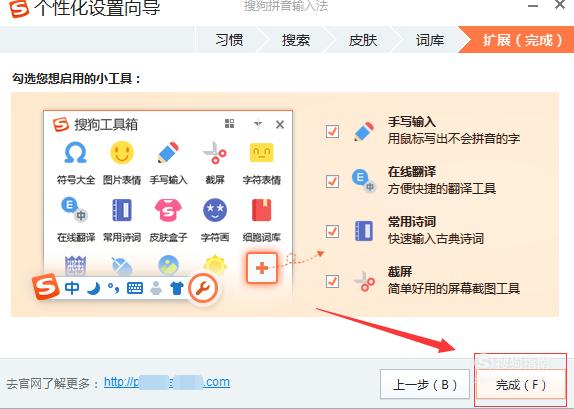Click the Sogou S logo on the status bar
Viewport: 574px width, 409px height.
tap(45, 287)
